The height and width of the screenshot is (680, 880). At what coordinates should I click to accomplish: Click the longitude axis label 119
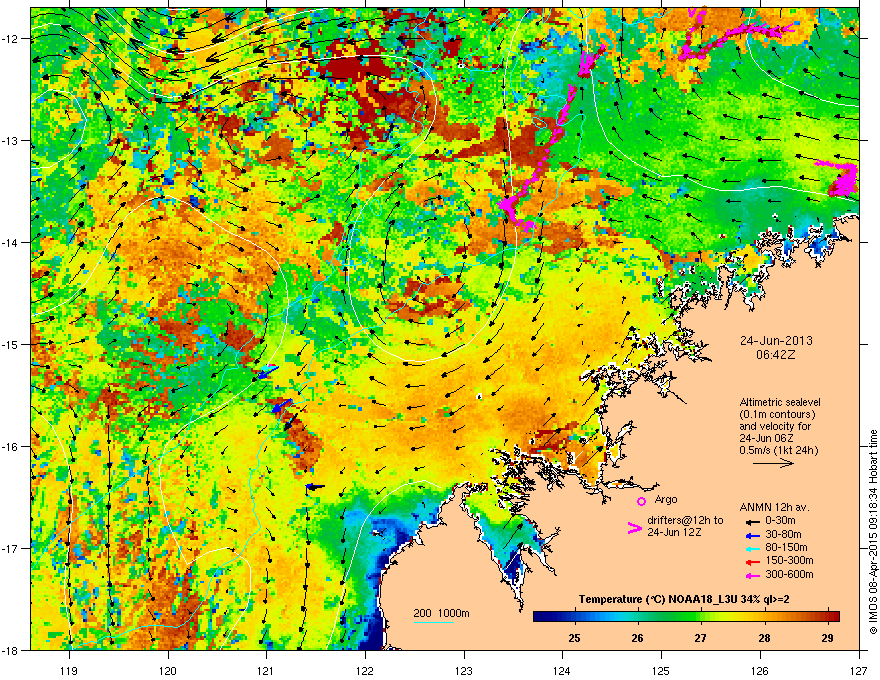69,671
